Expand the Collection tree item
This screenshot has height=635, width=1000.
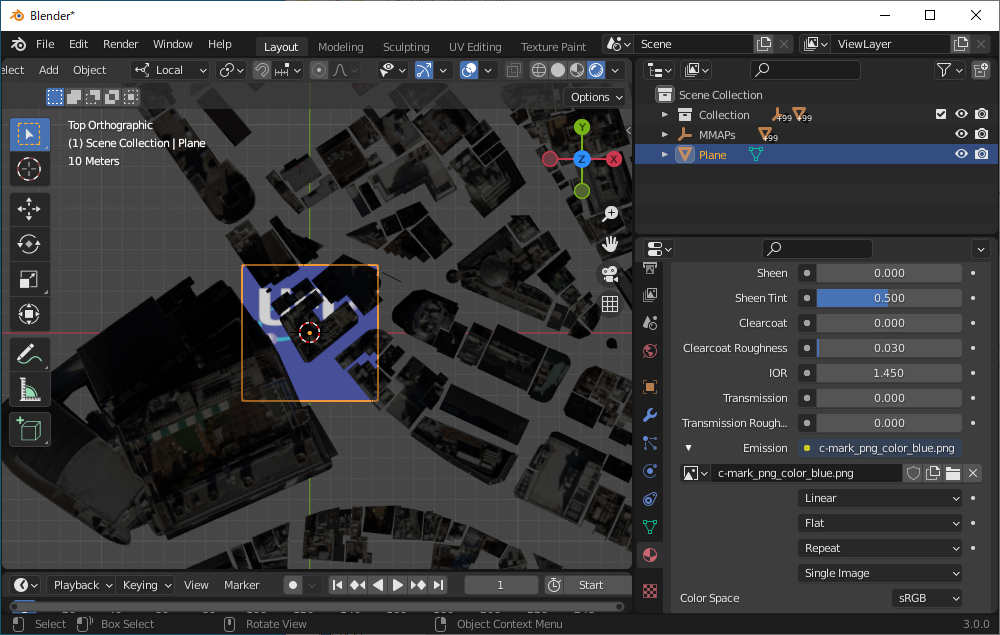[665, 115]
